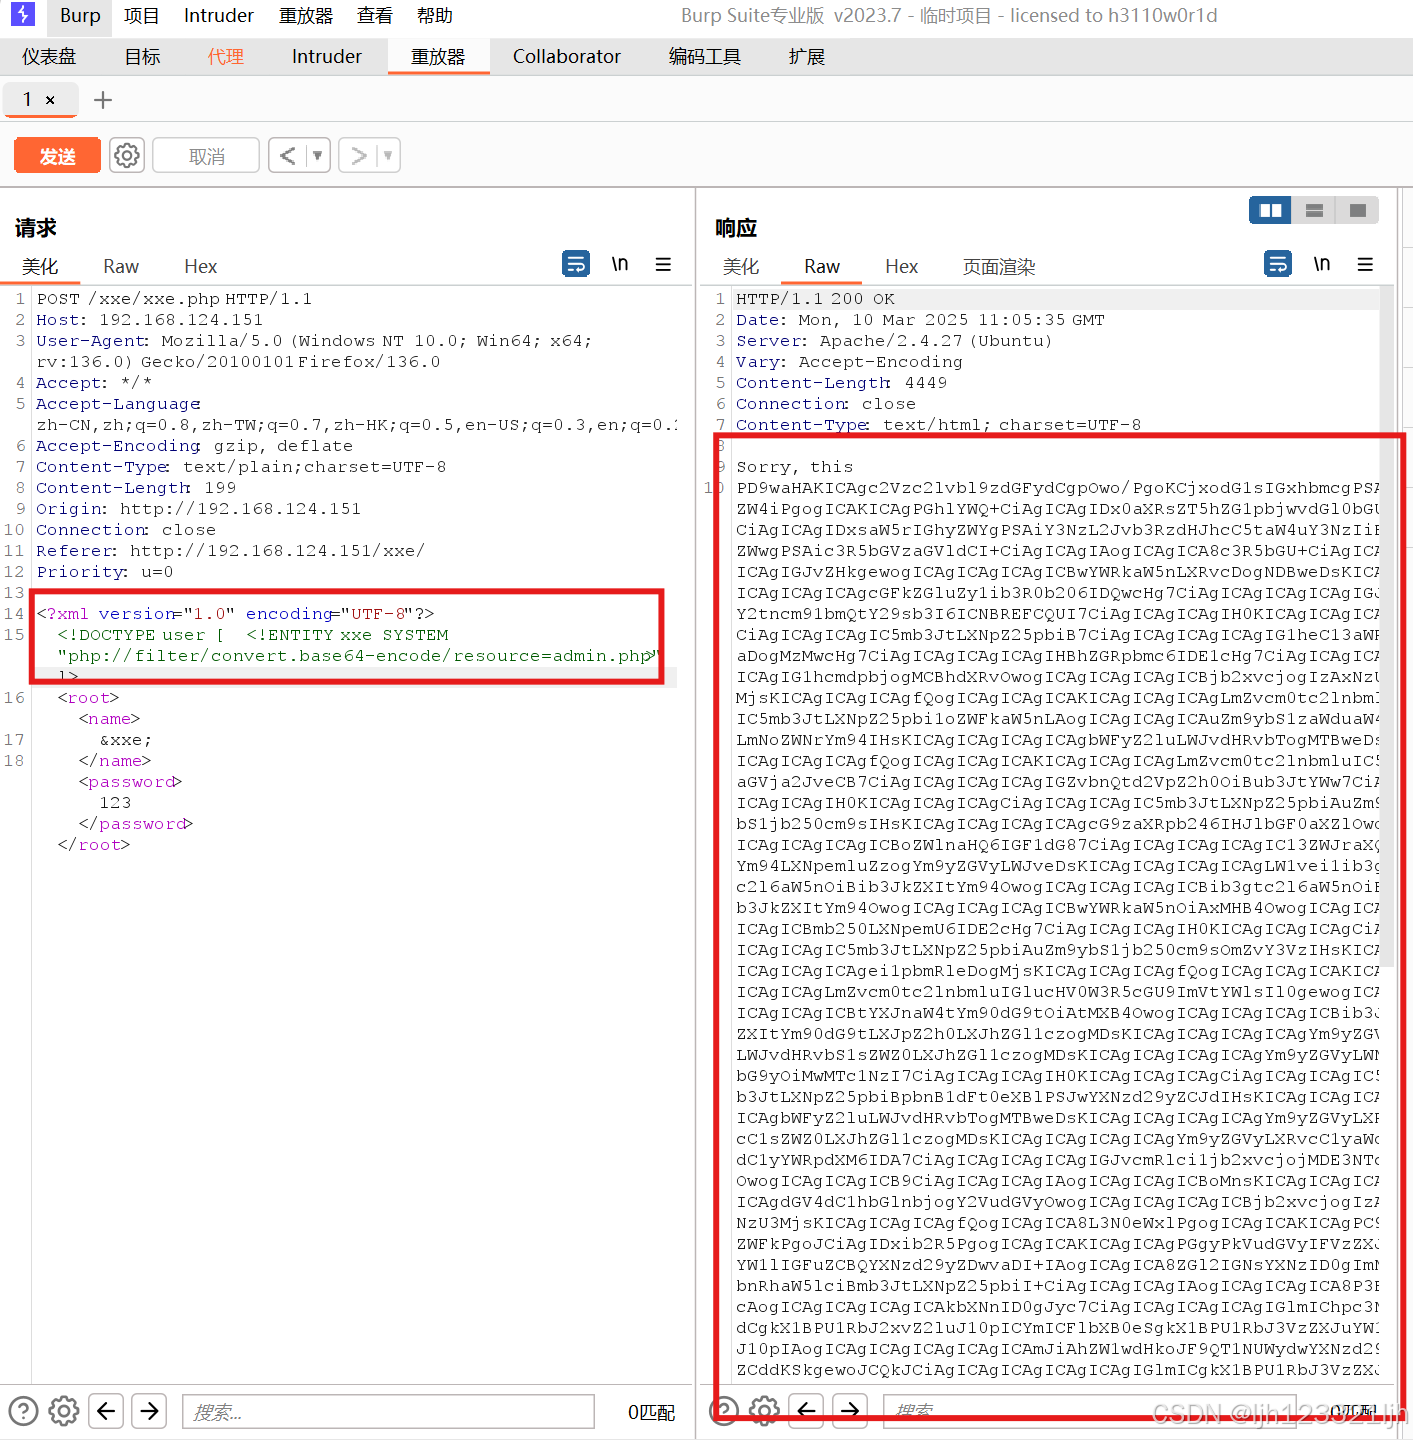Select the request Hex view tab
The image size is (1413, 1440).
tap(200, 266)
